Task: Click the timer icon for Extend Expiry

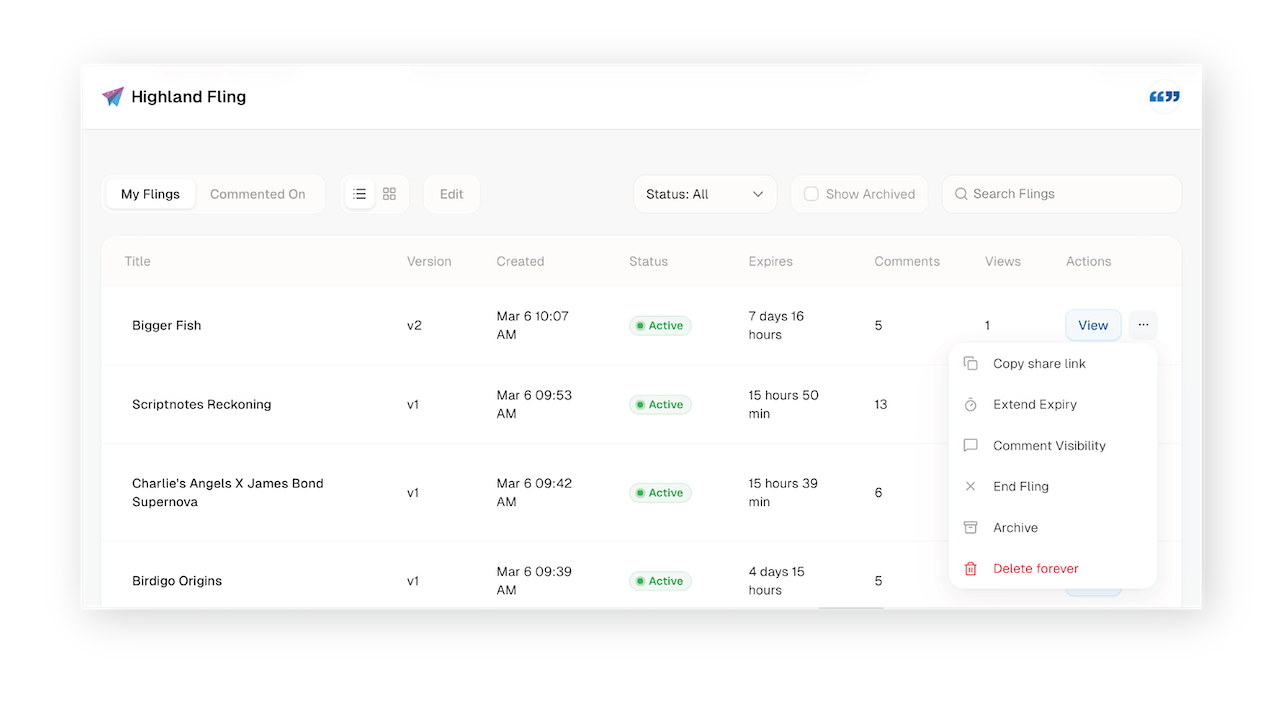Action: (970, 405)
